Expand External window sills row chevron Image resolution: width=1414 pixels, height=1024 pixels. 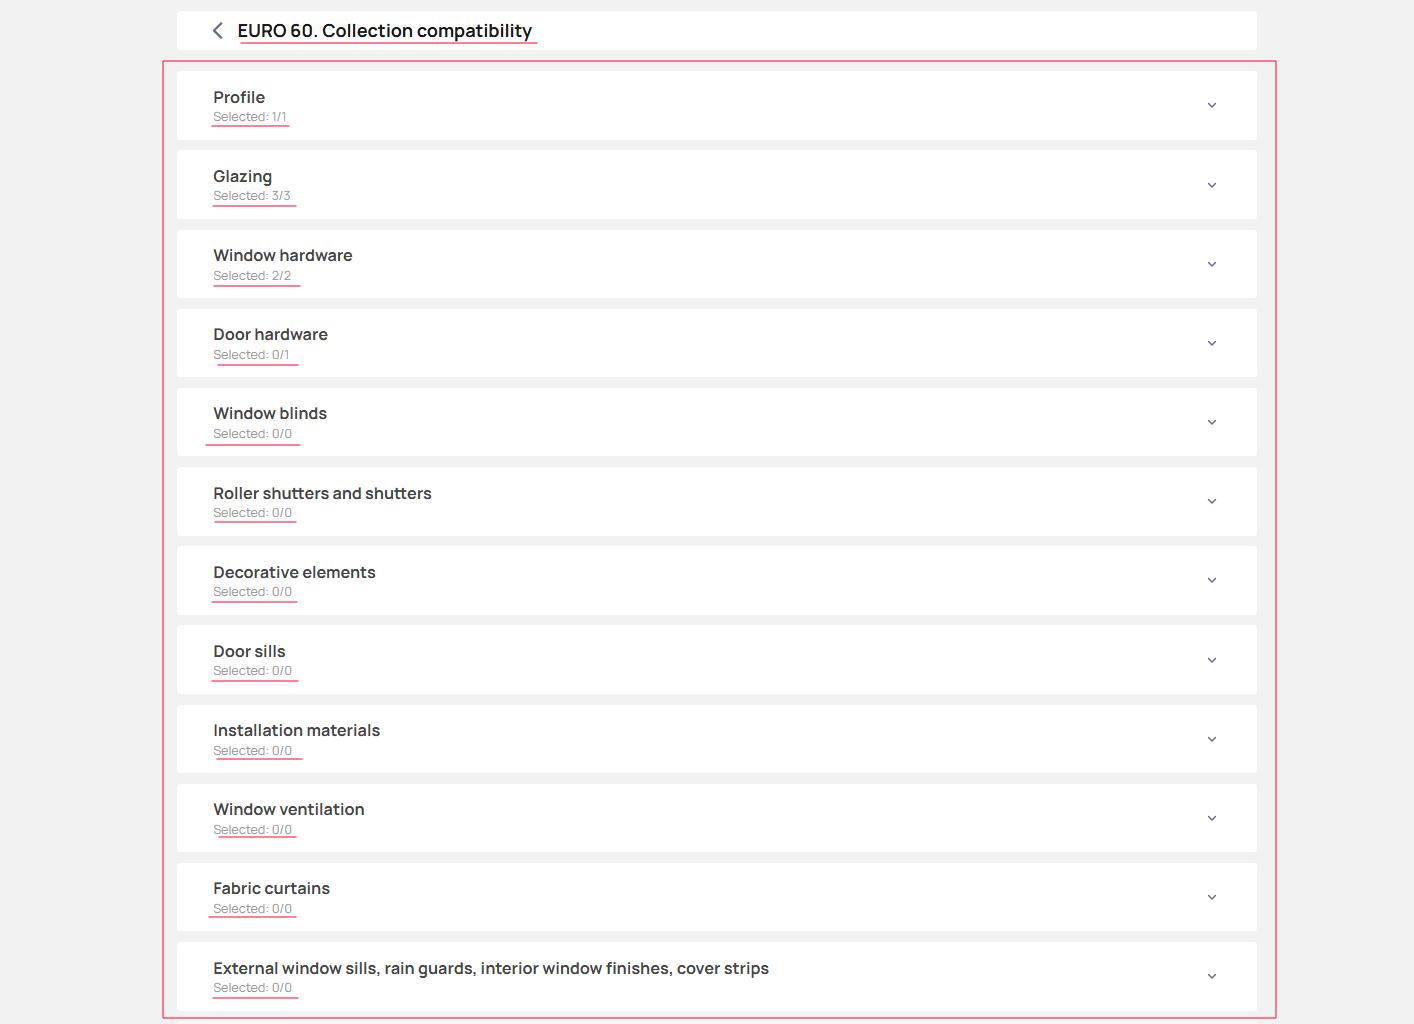pos(1211,976)
